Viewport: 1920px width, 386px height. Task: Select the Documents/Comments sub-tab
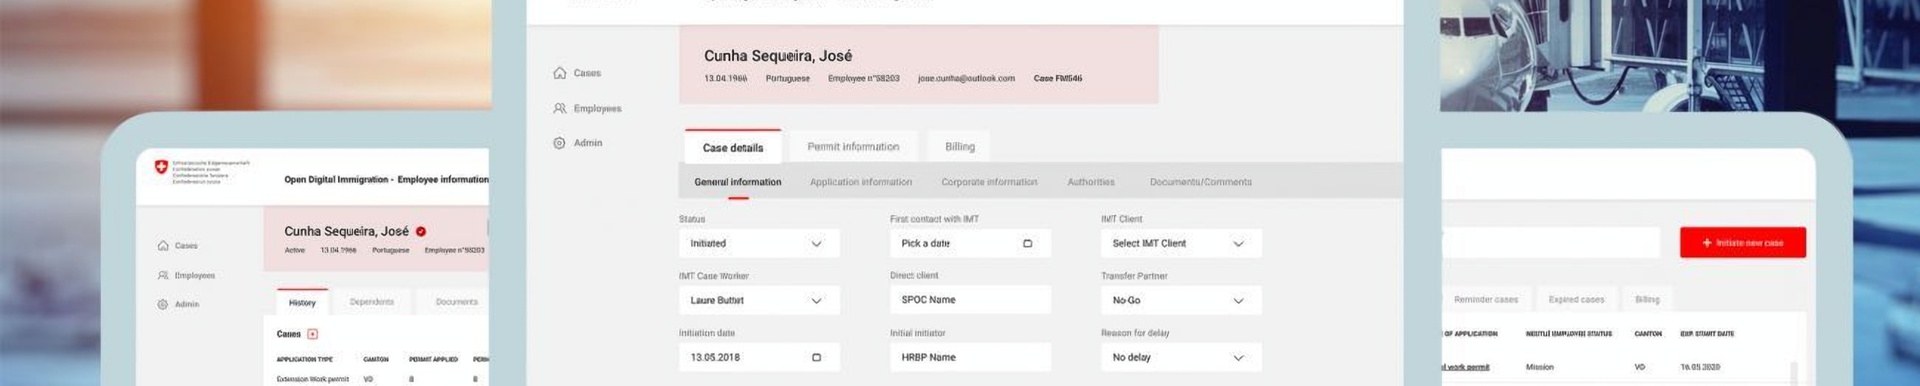(1201, 182)
